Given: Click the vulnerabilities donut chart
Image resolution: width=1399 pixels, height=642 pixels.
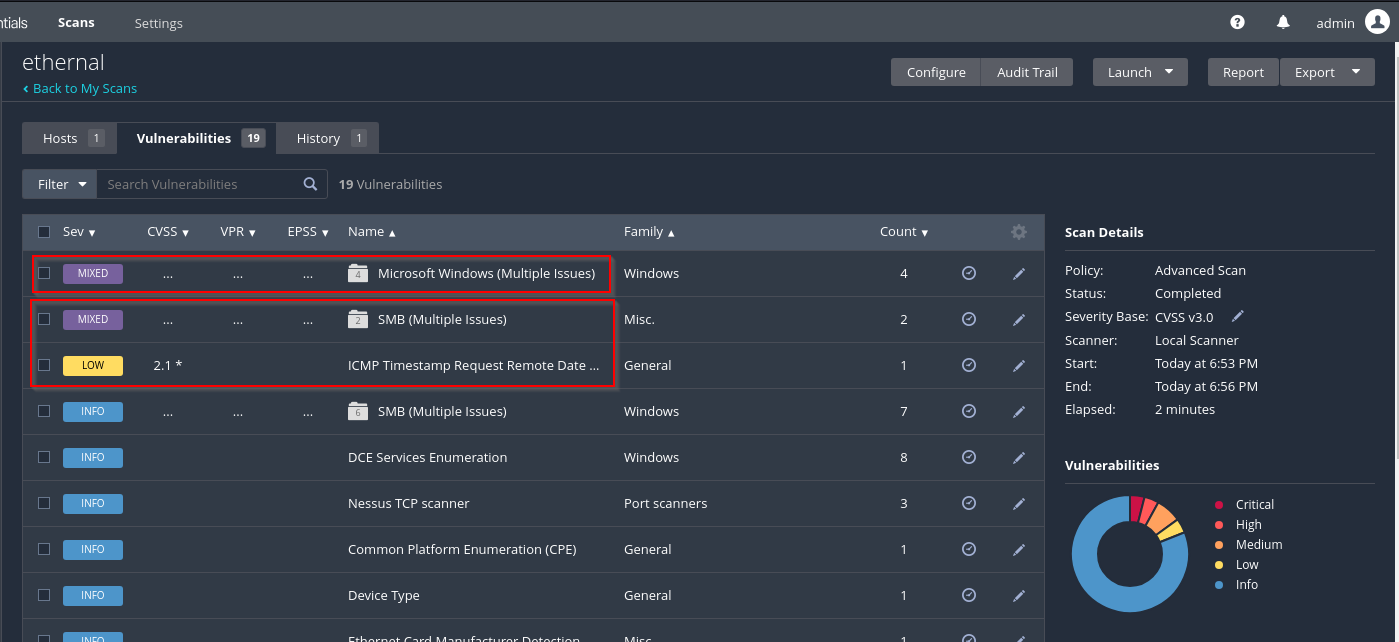Looking at the screenshot, I should point(1130,553).
